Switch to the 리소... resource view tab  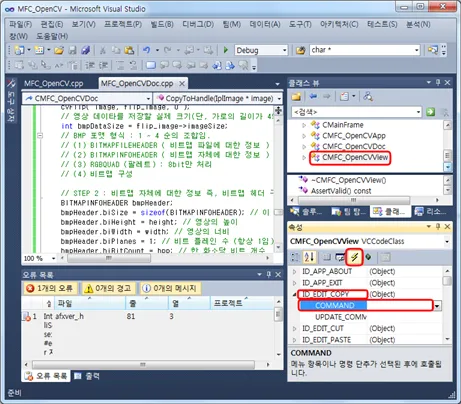(x=430, y=212)
